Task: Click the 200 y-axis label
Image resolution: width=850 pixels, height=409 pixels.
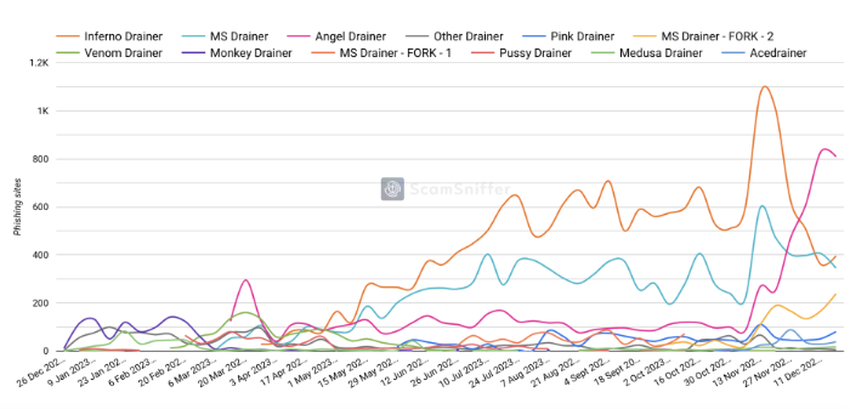Action: (x=41, y=303)
